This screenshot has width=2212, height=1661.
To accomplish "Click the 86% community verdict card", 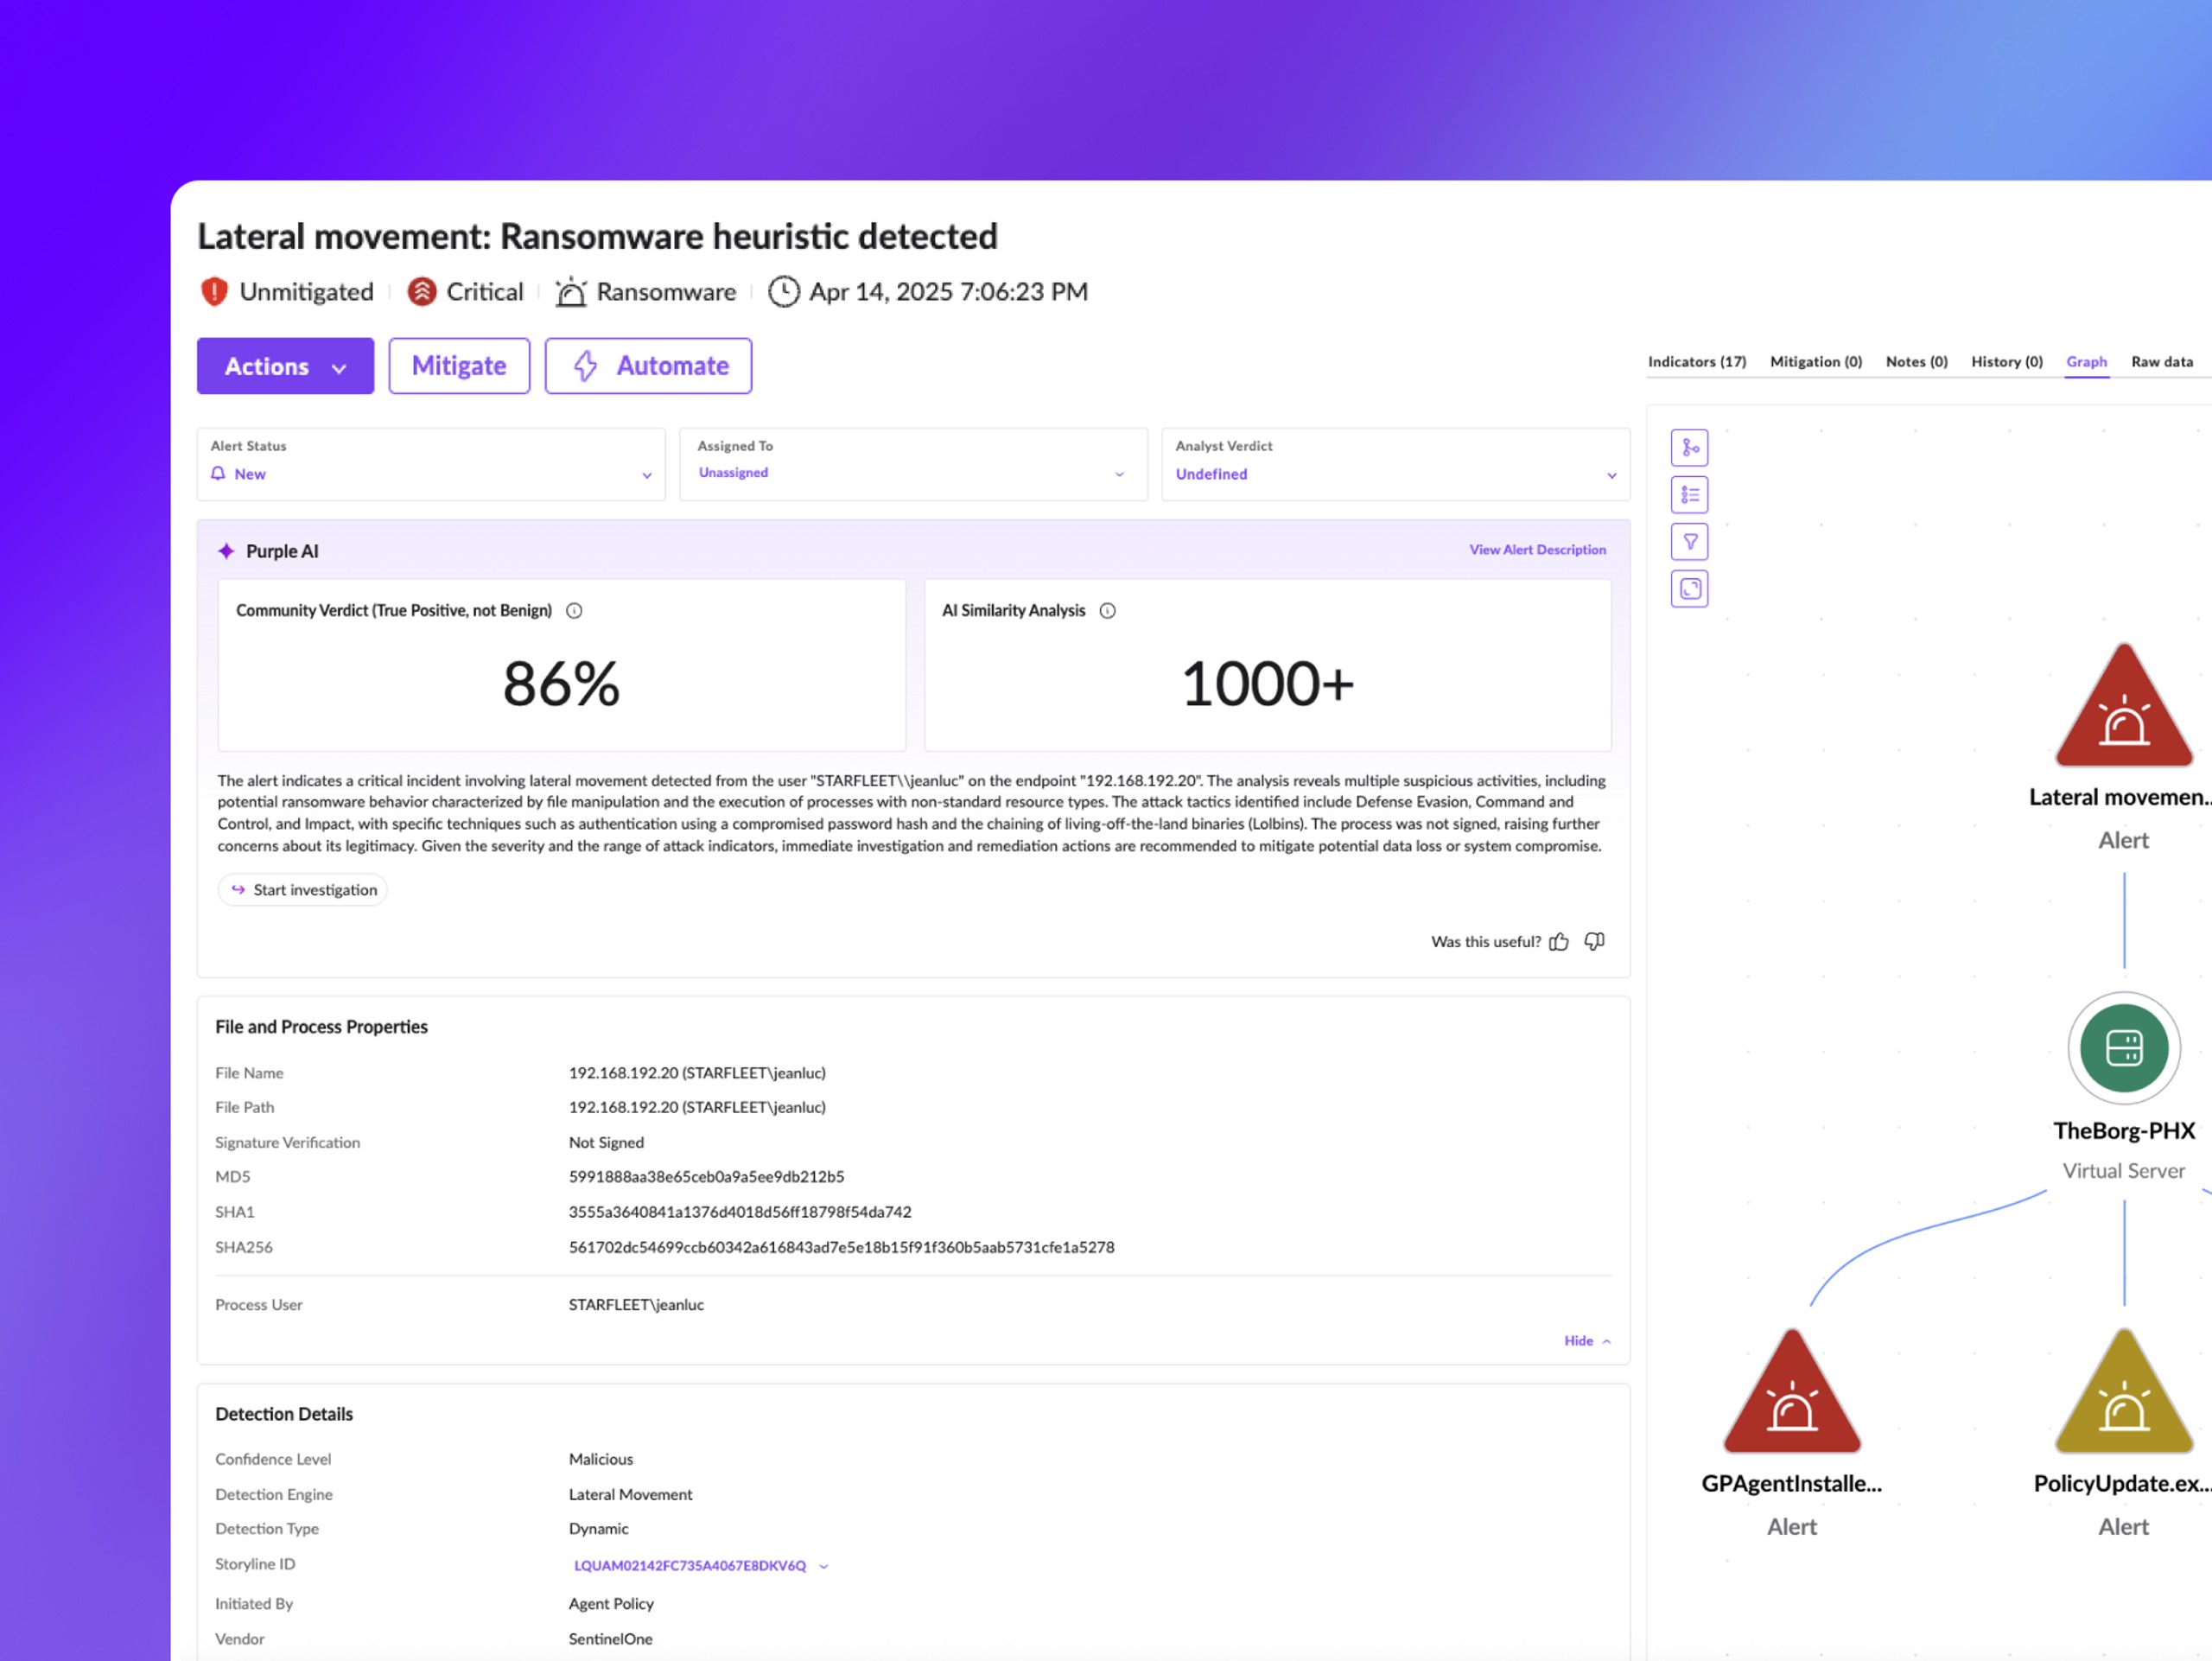I will pos(562,665).
